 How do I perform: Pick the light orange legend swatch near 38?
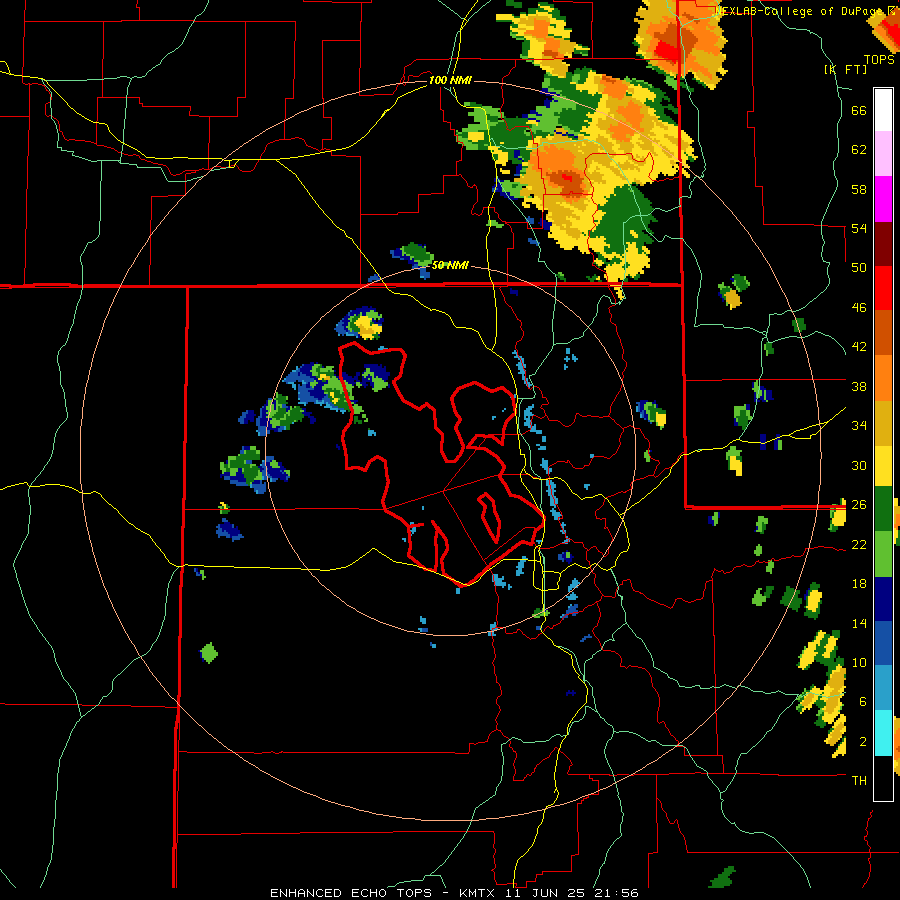(883, 378)
